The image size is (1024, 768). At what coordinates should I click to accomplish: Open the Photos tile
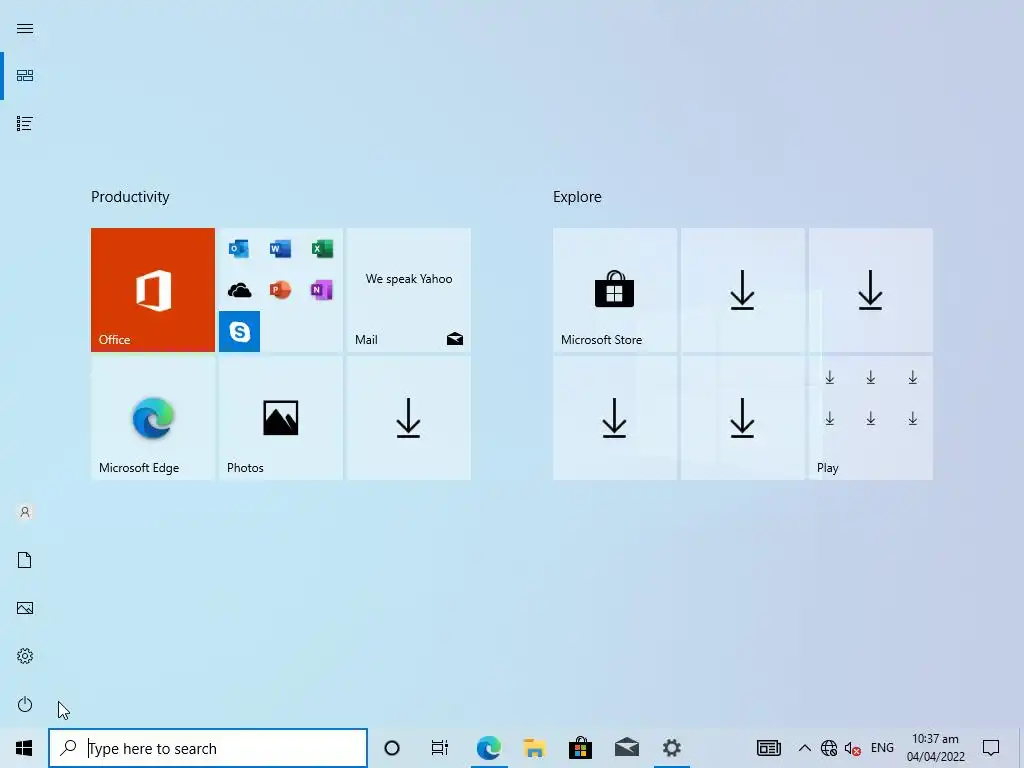pyautogui.click(x=281, y=418)
